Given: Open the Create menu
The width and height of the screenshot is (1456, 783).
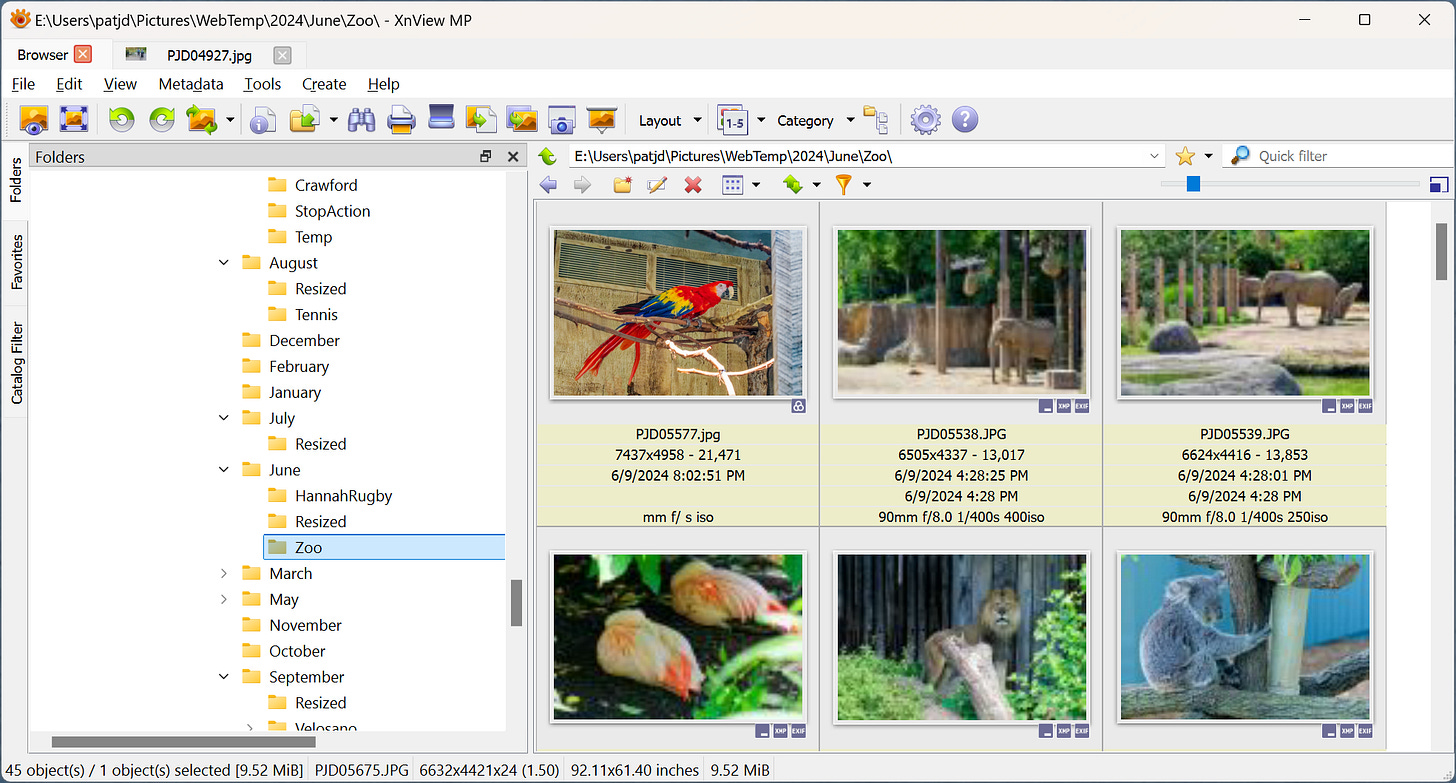Looking at the screenshot, I should pos(324,84).
